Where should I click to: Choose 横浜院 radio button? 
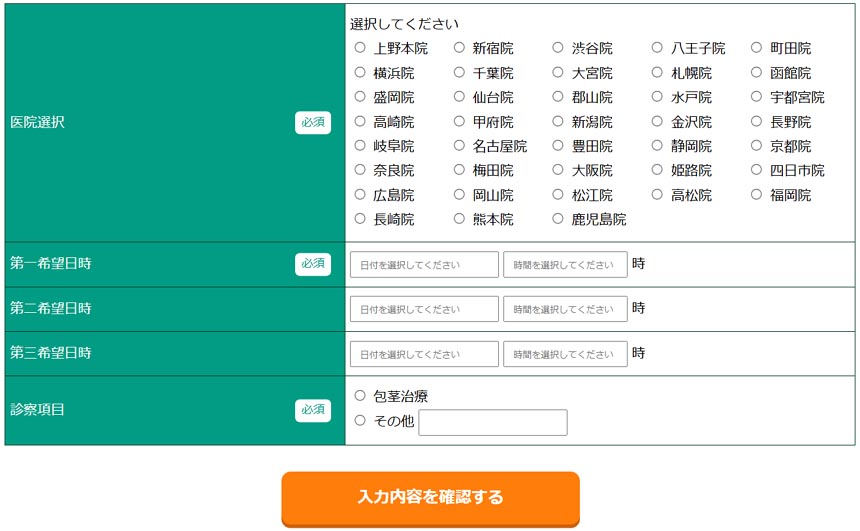point(360,73)
